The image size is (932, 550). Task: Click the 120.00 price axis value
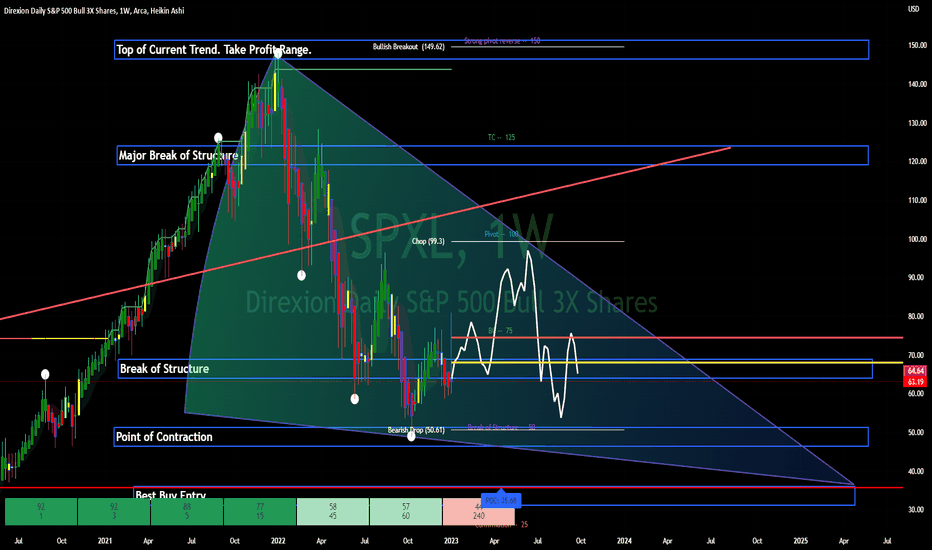(x=917, y=161)
